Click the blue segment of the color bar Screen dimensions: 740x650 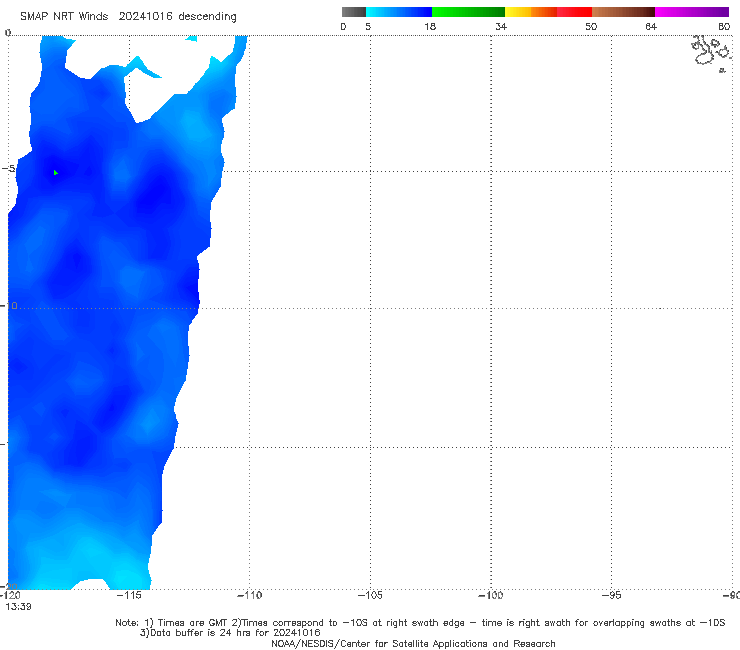pyautogui.click(x=399, y=12)
